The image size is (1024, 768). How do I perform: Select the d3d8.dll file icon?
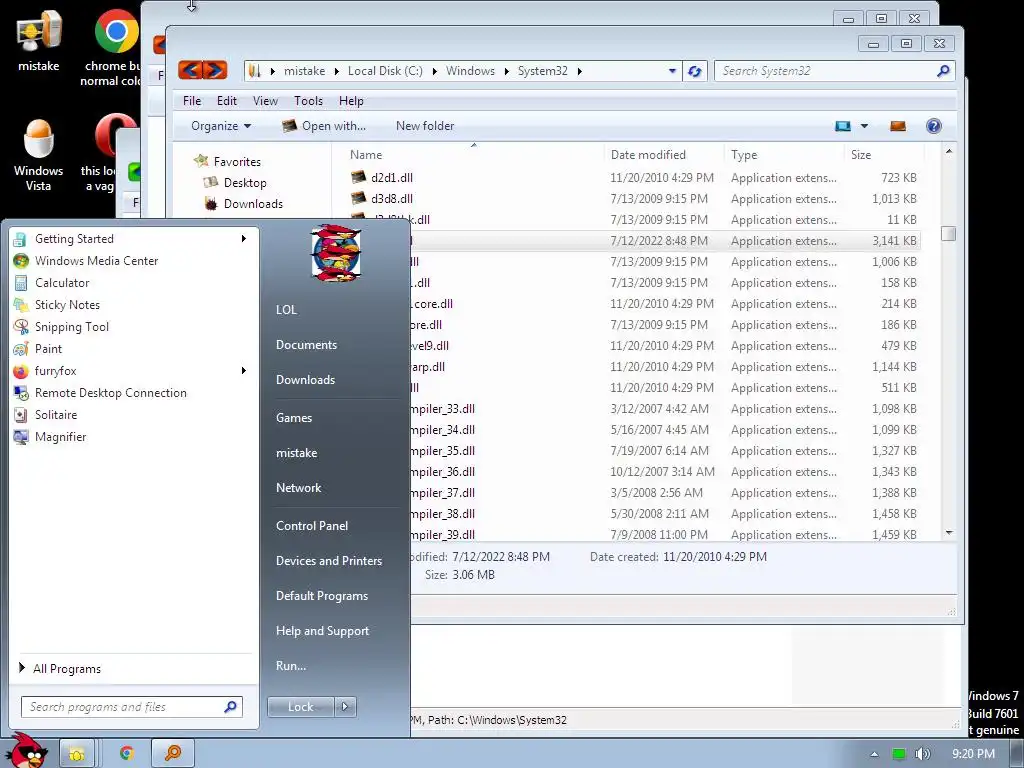click(358, 199)
